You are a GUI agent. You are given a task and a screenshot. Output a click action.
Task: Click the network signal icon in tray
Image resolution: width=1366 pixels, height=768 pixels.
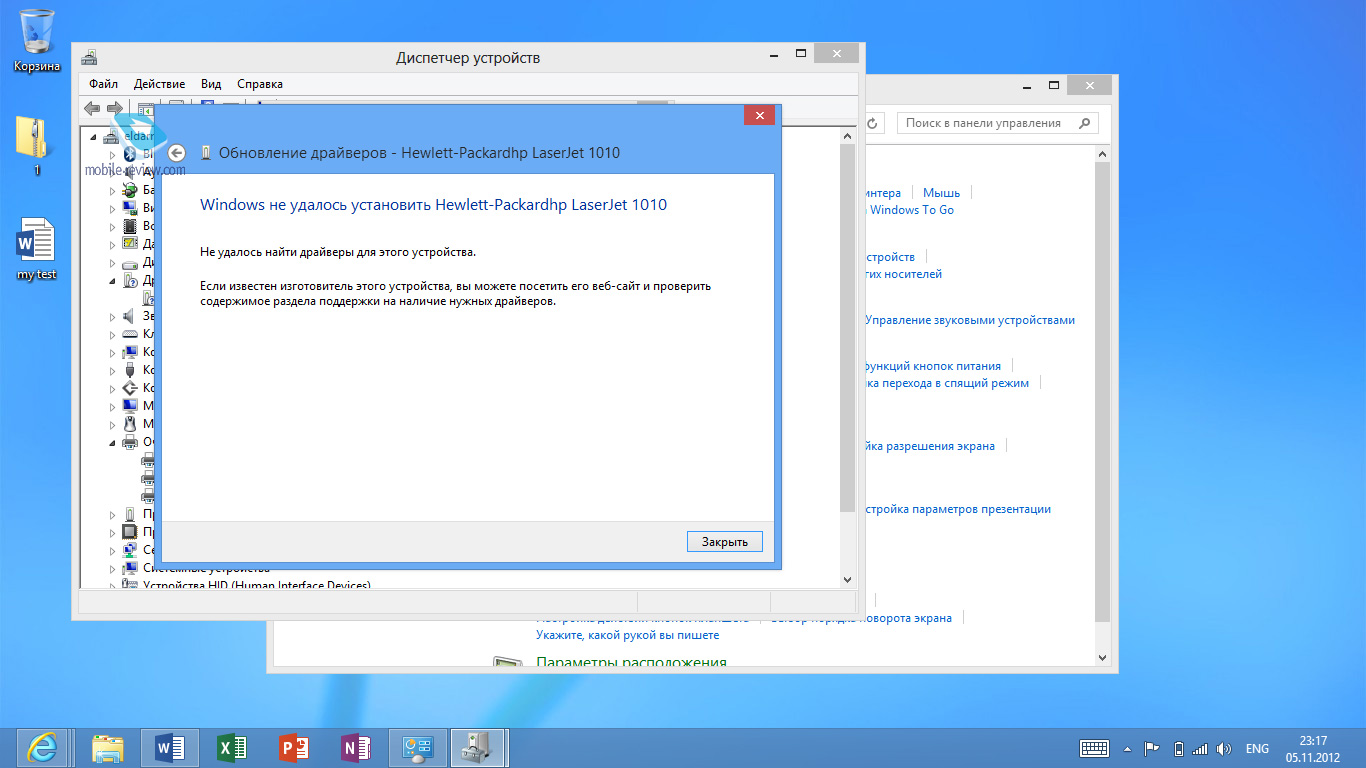pyautogui.click(x=1200, y=748)
